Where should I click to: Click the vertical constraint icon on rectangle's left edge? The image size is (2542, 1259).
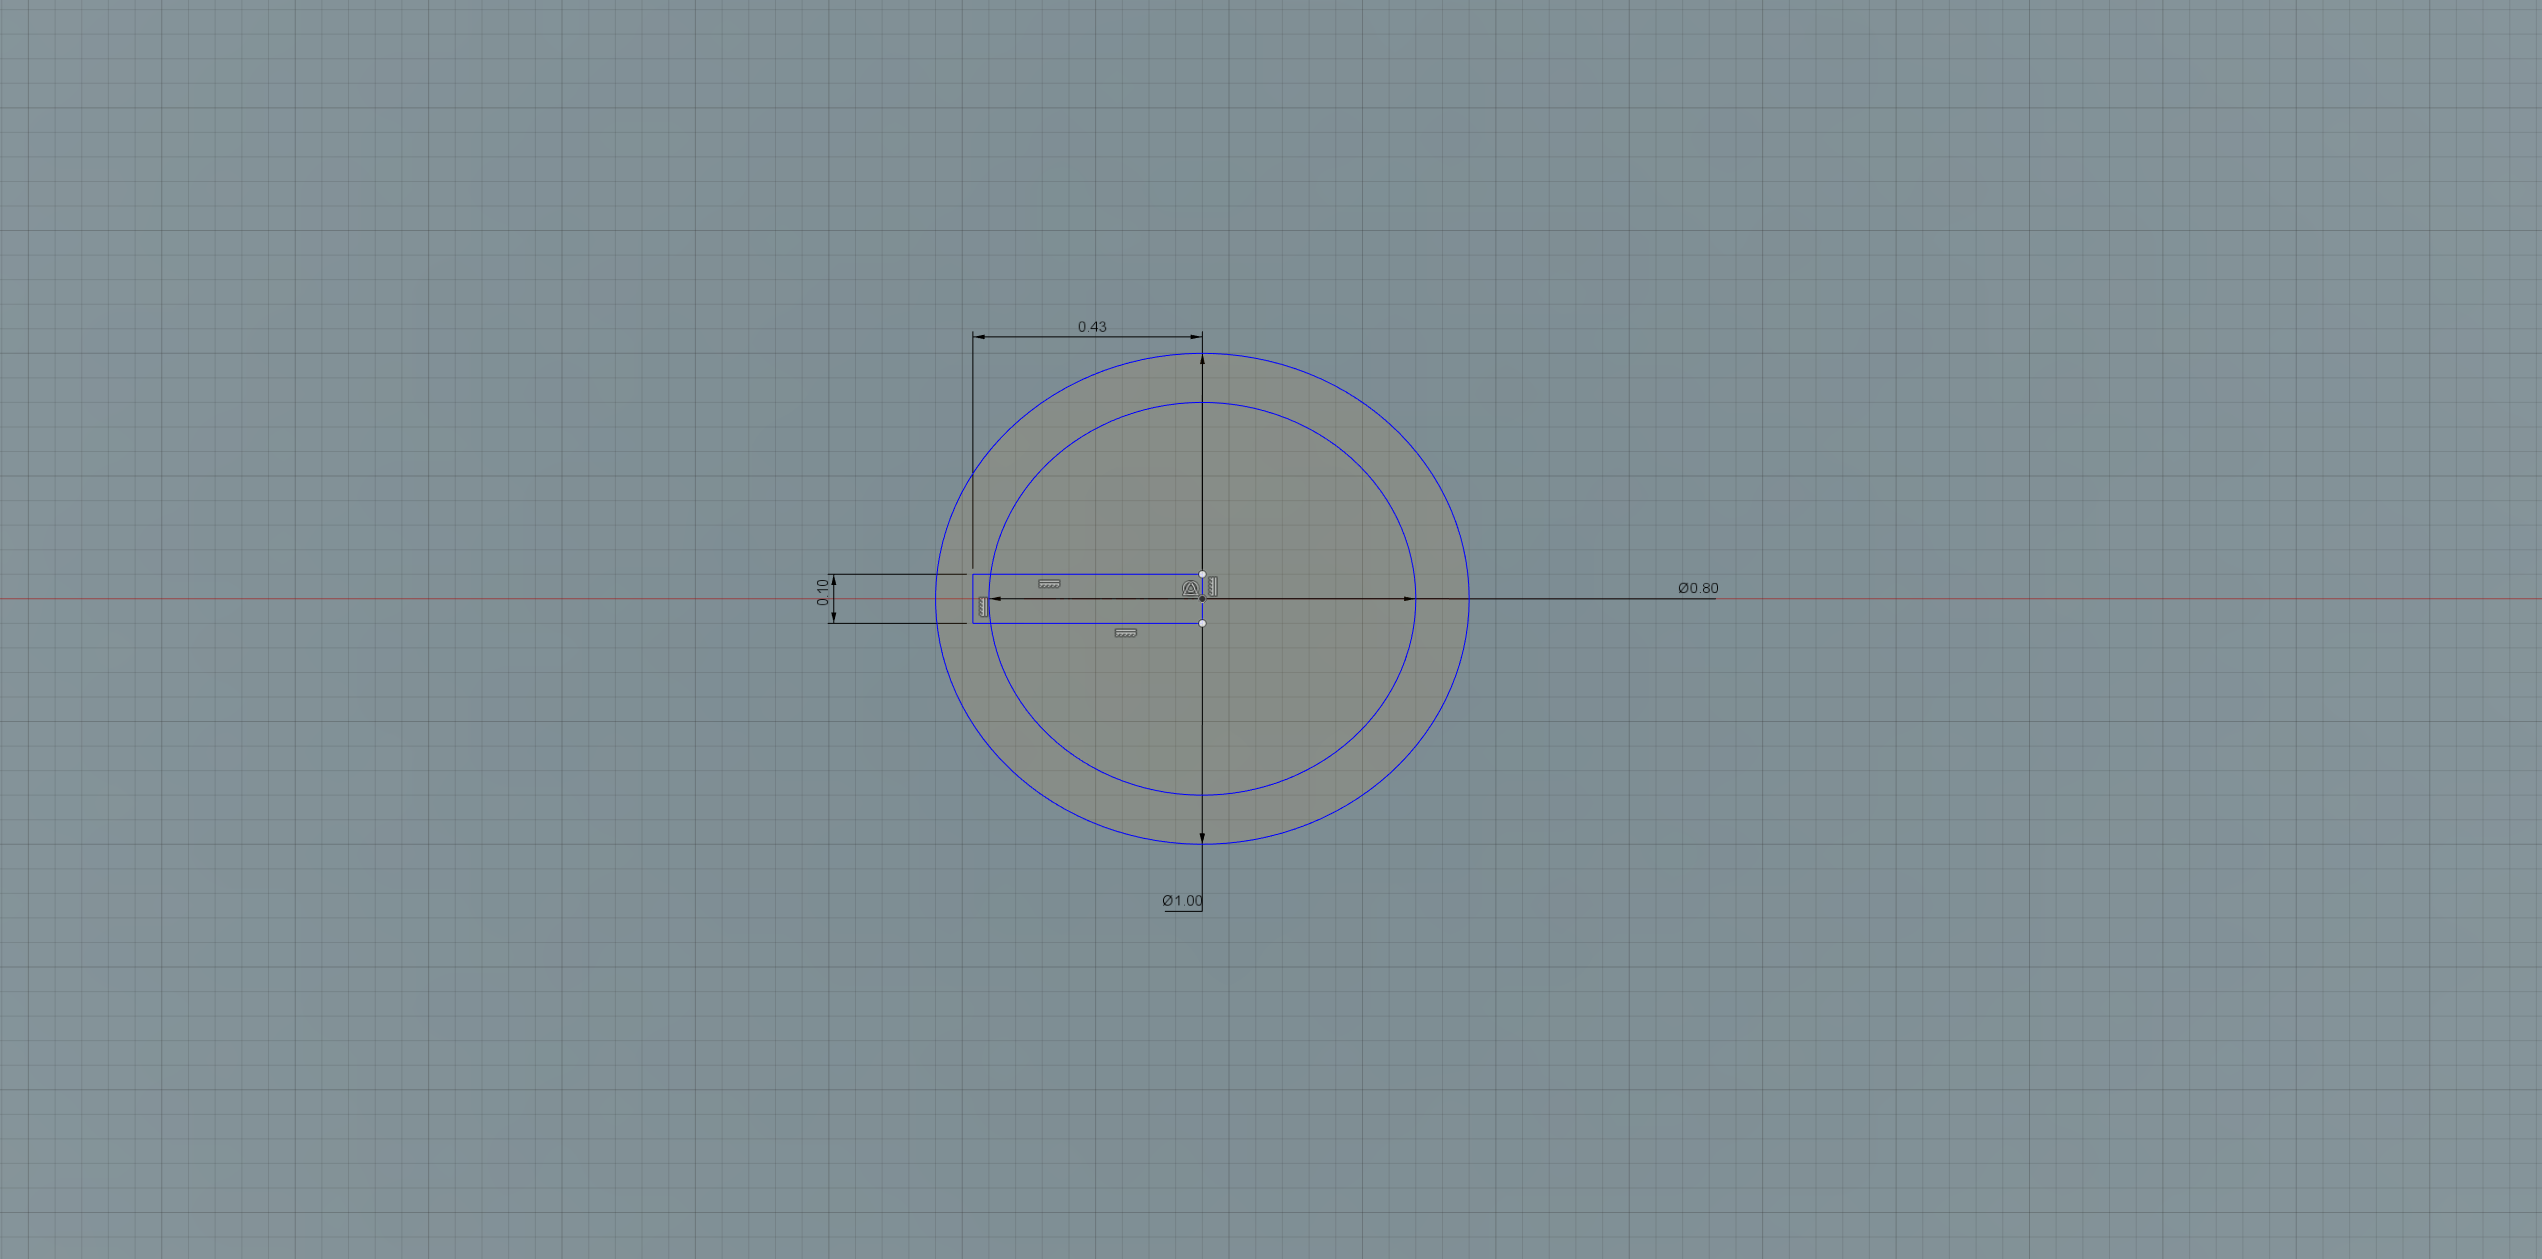[983, 606]
